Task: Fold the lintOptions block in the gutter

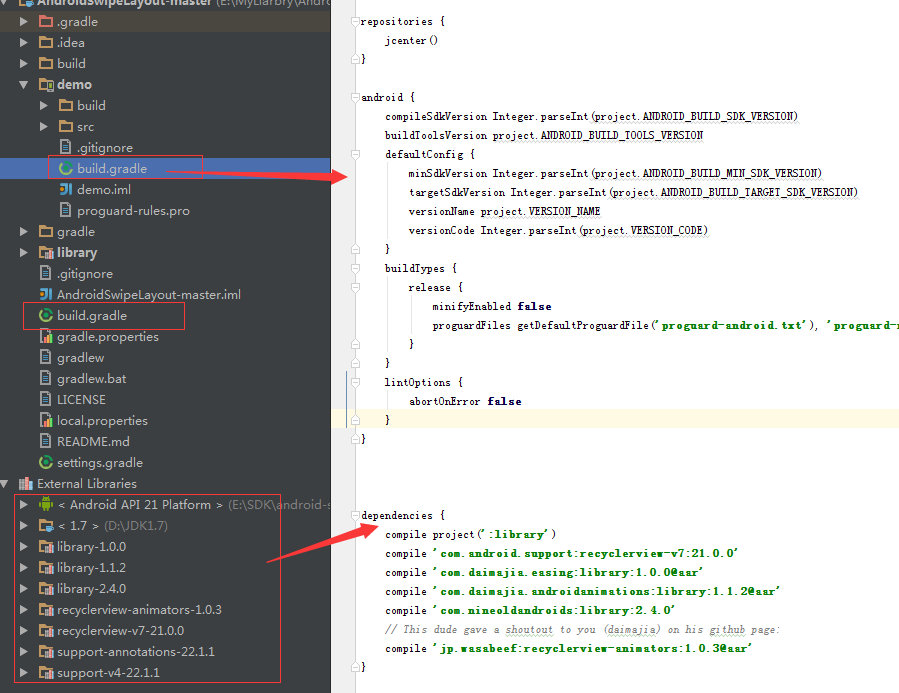Action: click(x=355, y=382)
